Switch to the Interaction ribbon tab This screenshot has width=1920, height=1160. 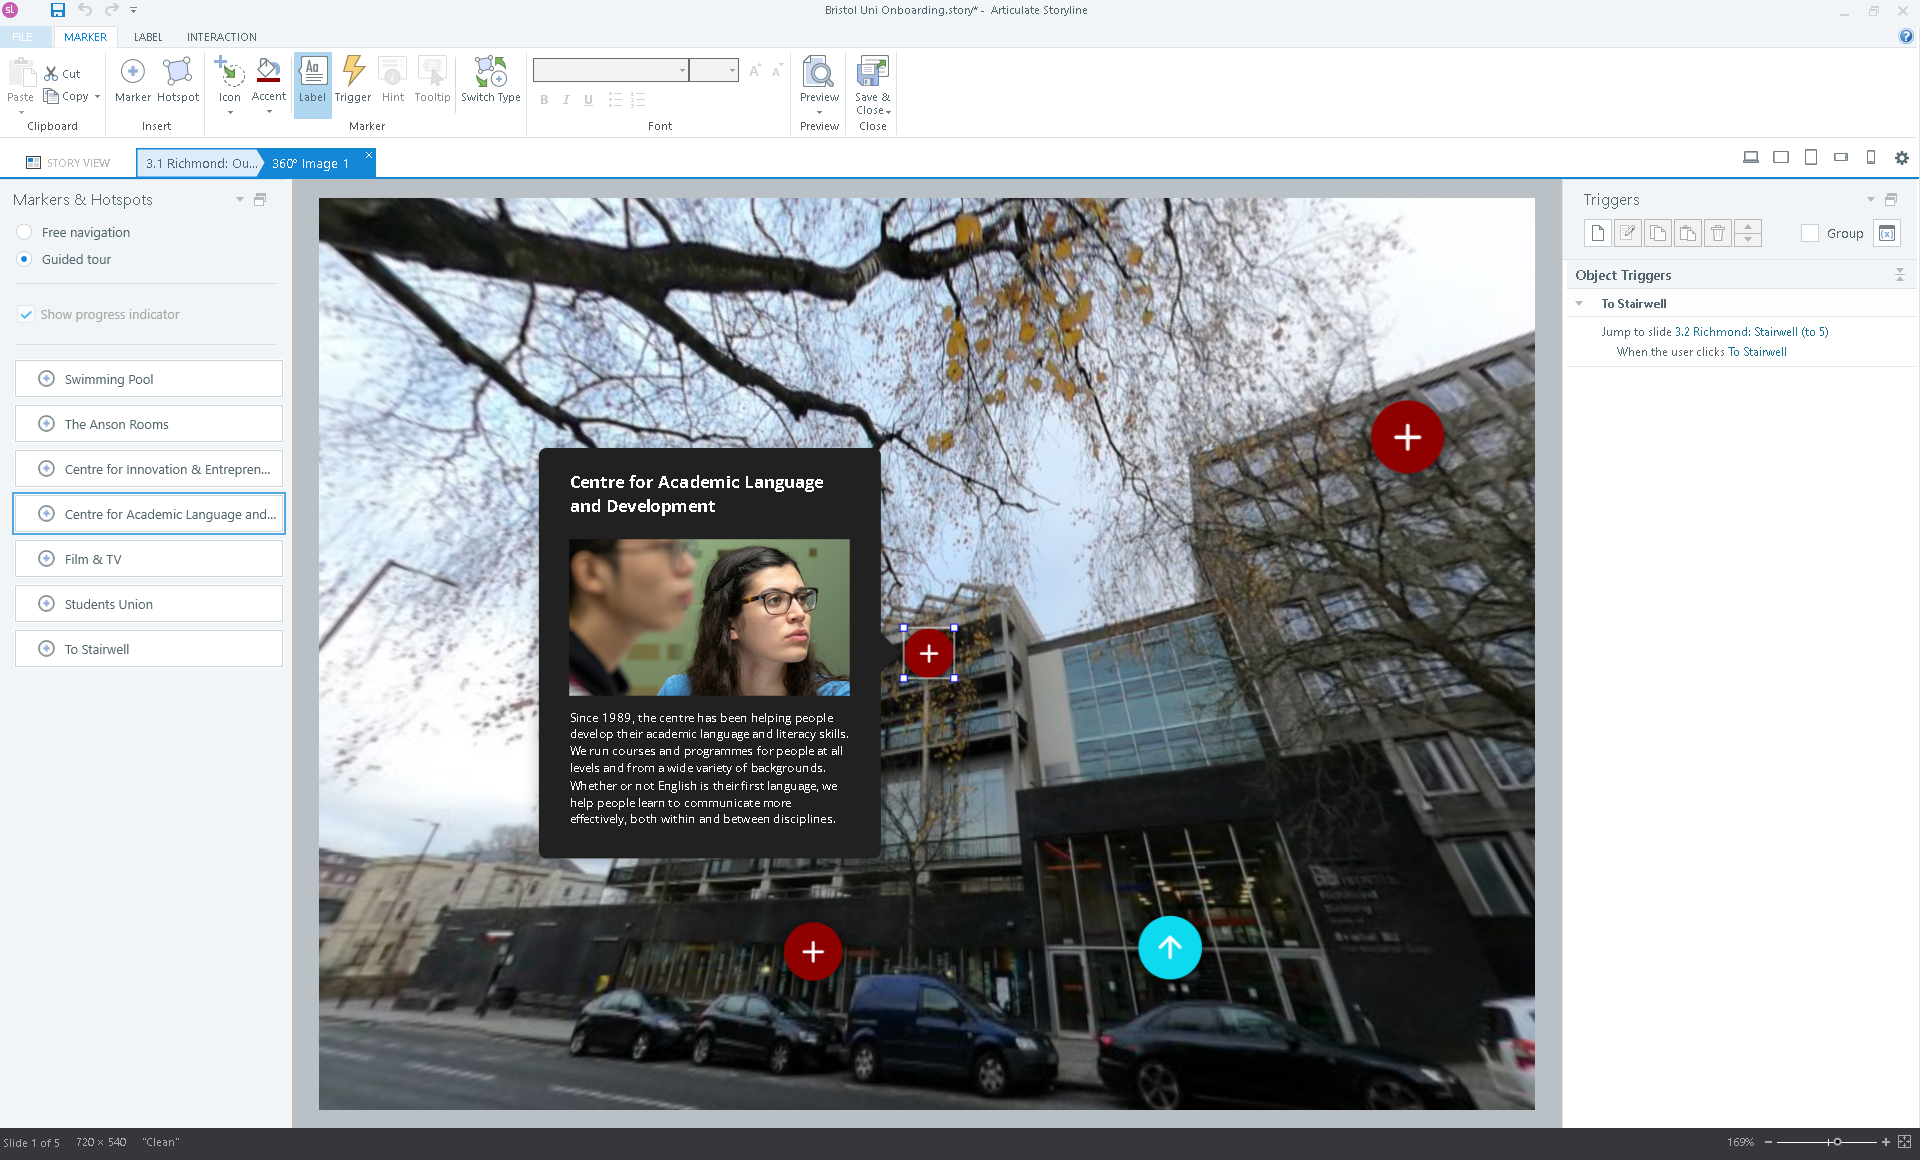(221, 37)
